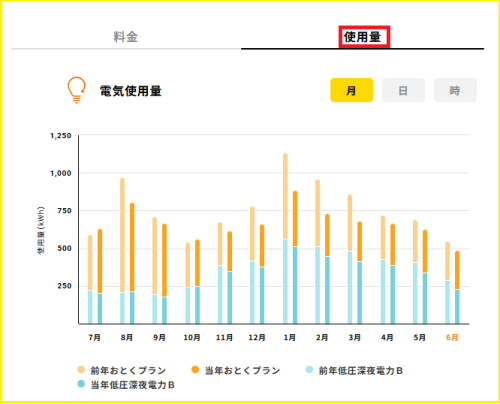500x404 pixels.
Task: Select the 5月 axis label
Action: tap(420, 337)
